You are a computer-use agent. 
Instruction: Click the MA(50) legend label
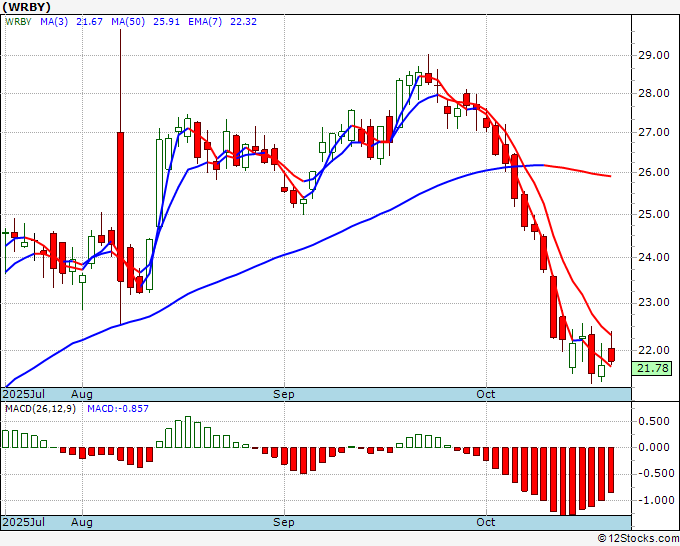tap(128, 22)
